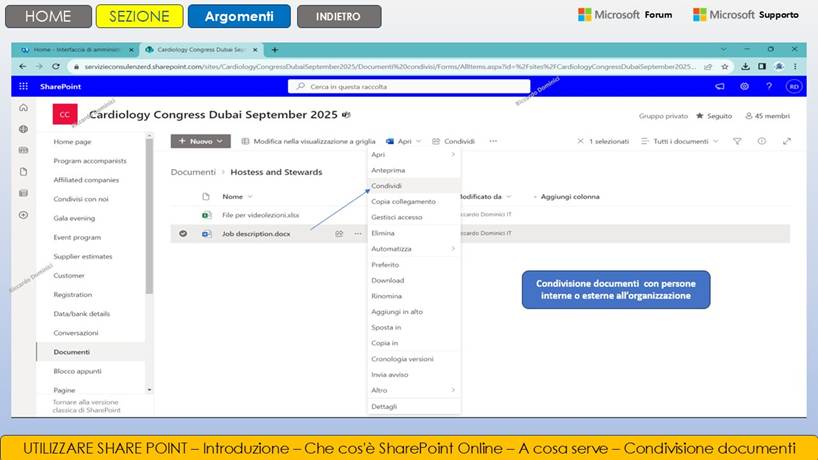Open SharePoint settings gear icon

pos(744,87)
